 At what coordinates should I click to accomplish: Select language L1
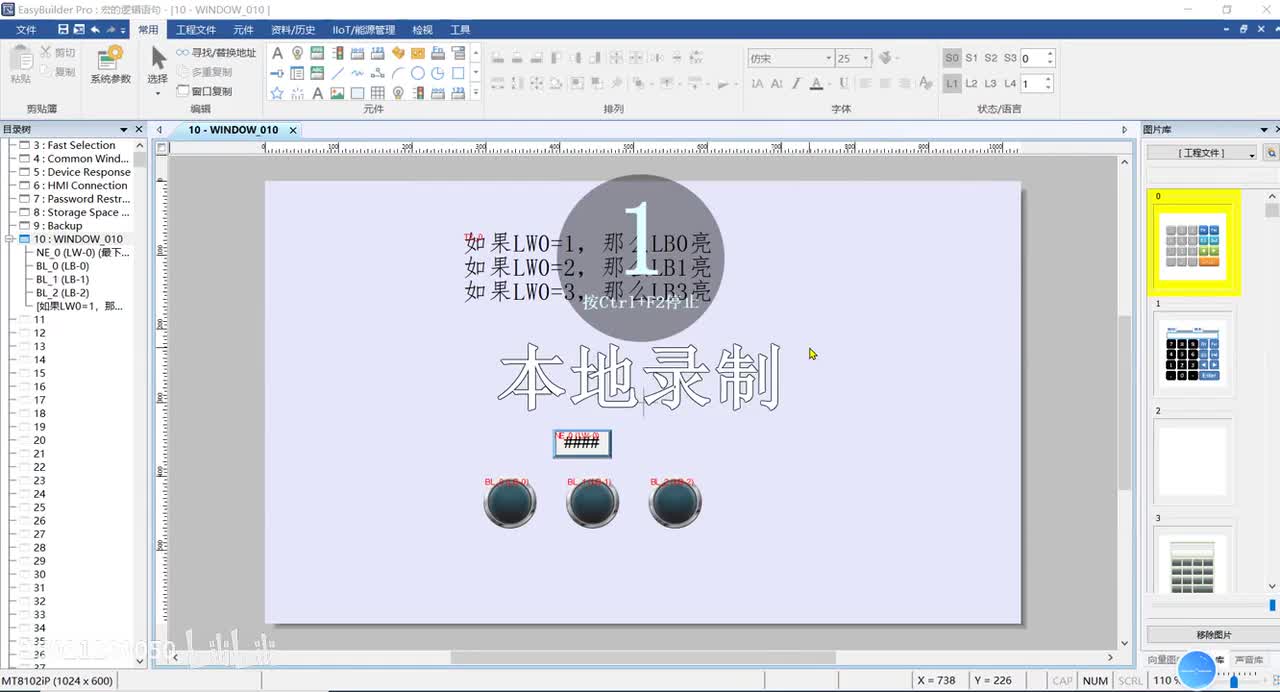click(952, 84)
